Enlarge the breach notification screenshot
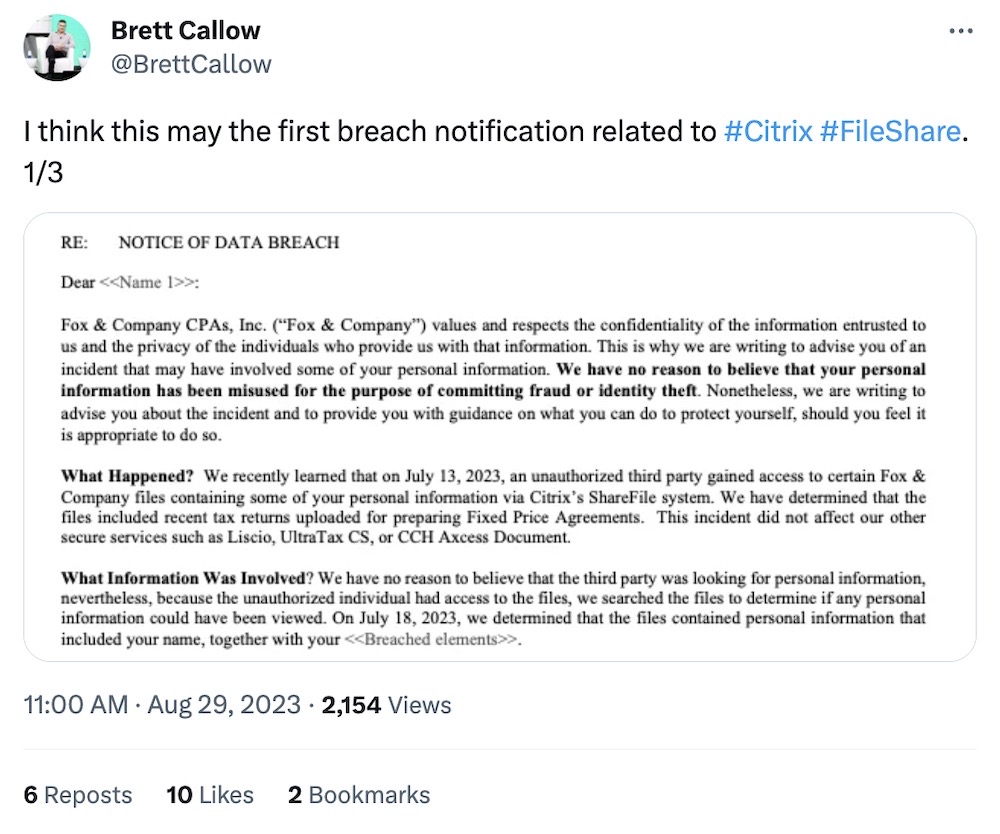Screen dimensions: 1000x834 pos(500,440)
